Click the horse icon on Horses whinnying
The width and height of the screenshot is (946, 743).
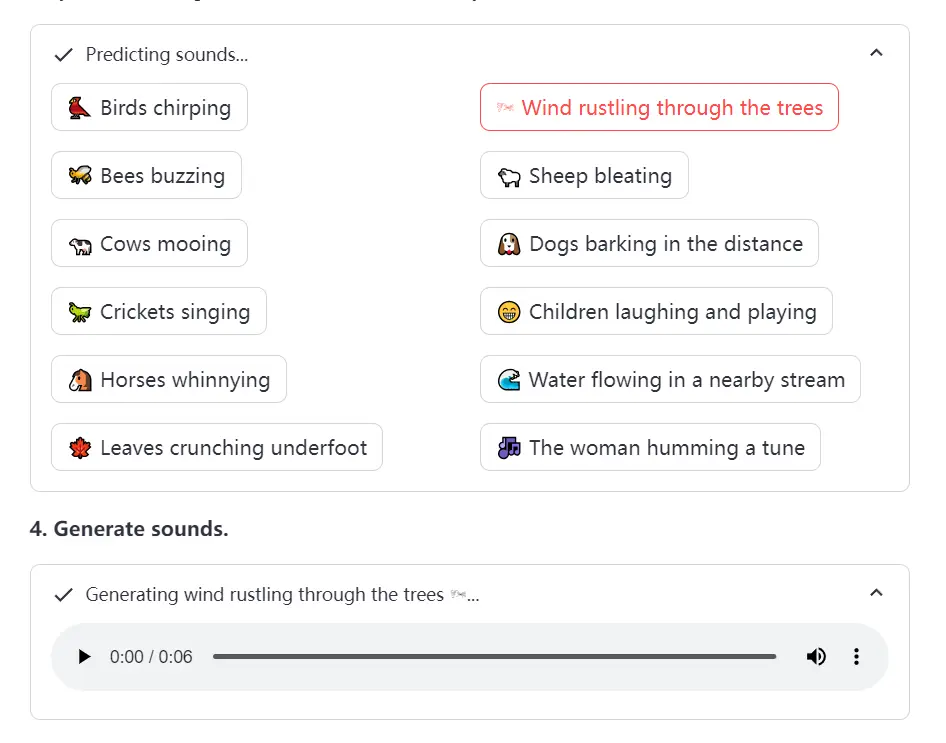pos(82,379)
